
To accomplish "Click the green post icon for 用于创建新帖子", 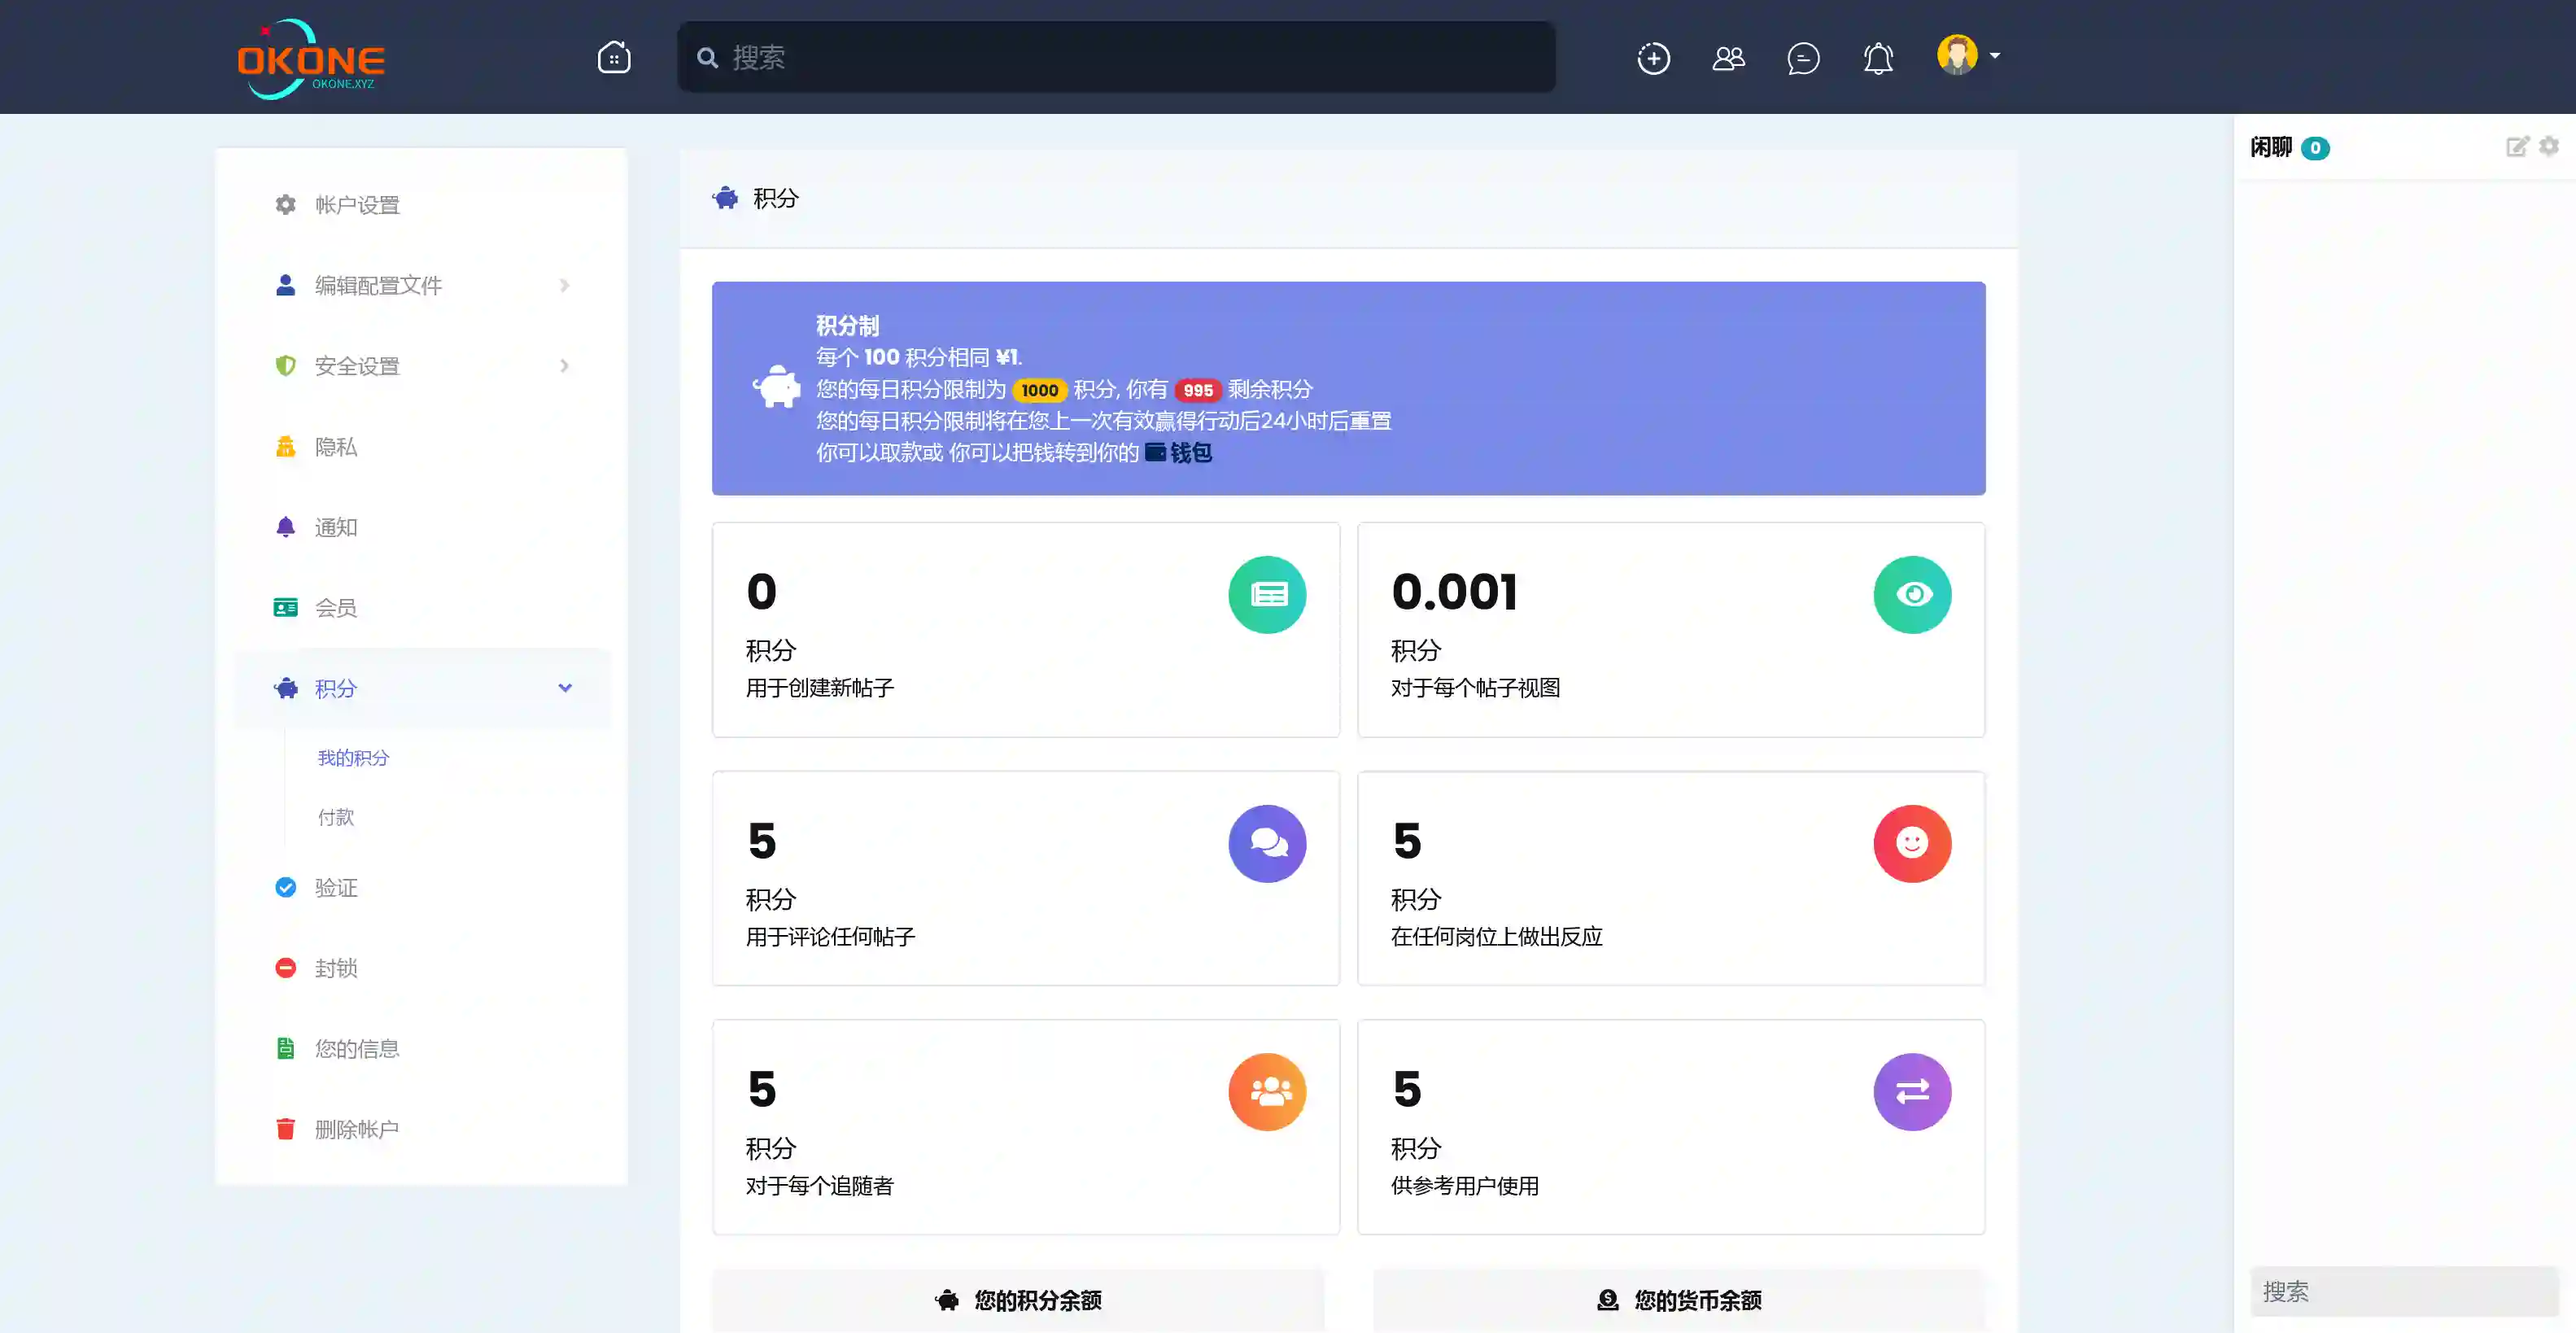I will (x=1267, y=595).
